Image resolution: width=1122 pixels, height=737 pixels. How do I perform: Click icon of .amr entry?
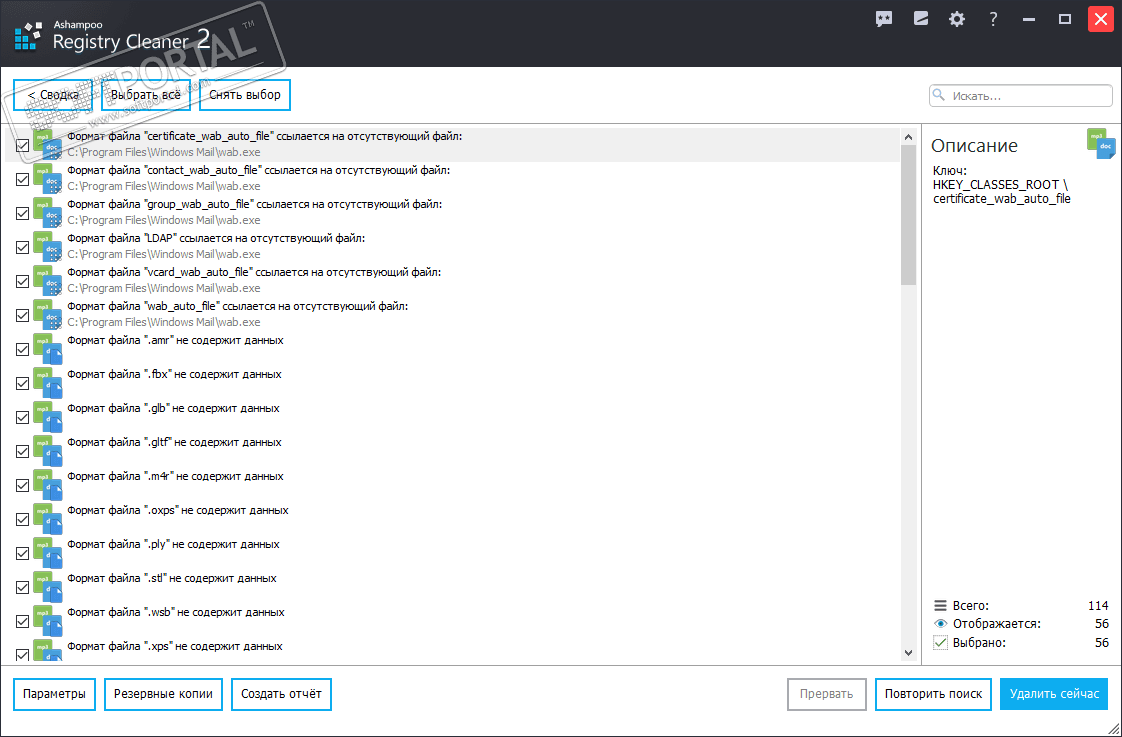[x=48, y=348]
